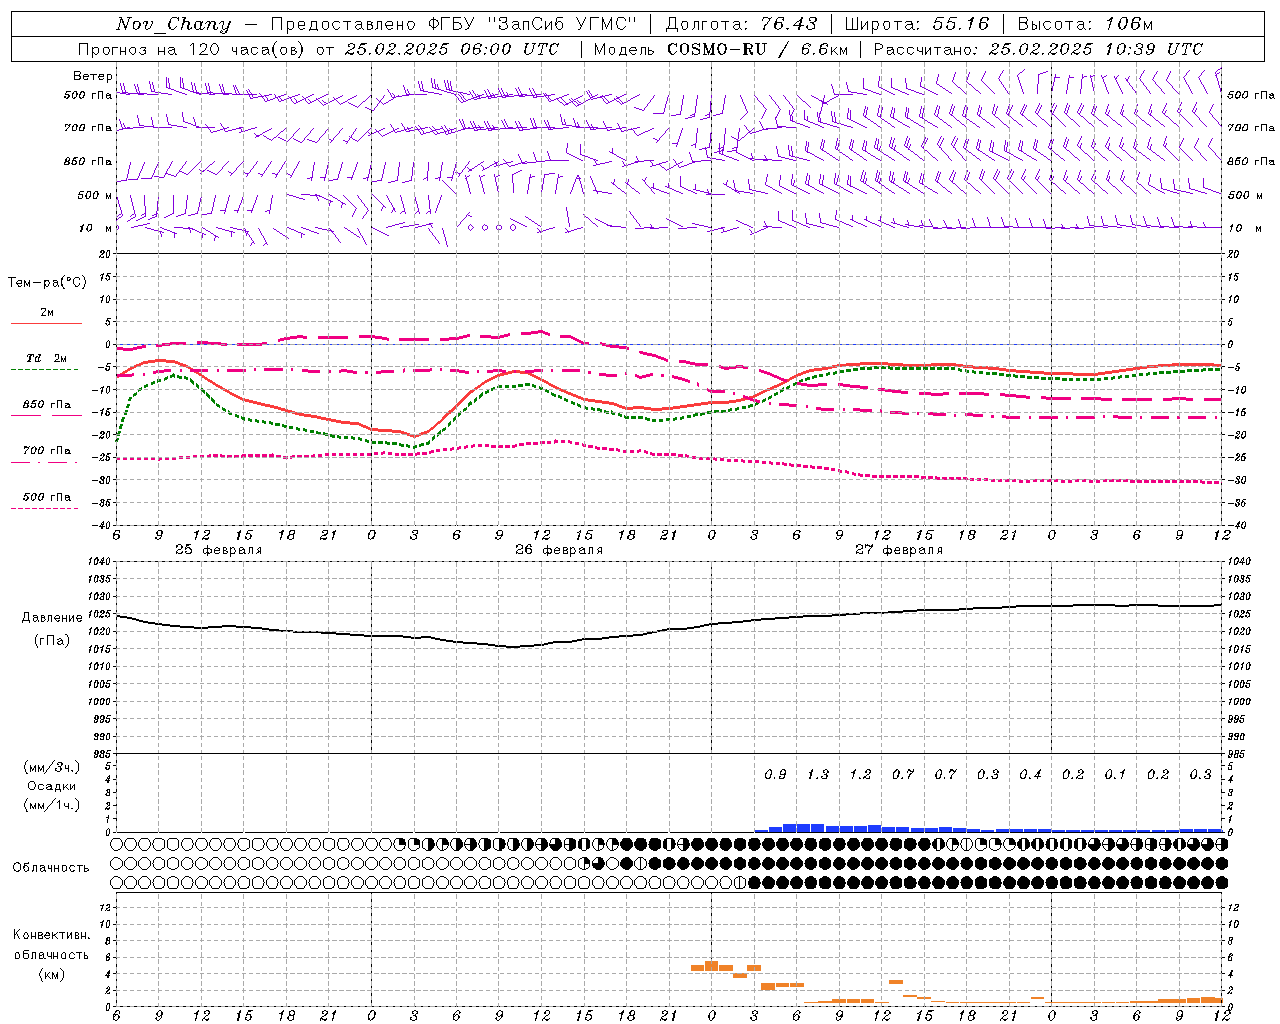Screen dimensions: 1280x1024
Task: Click the 3-hour precipitation value 0.9
Action: pos(775,775)
